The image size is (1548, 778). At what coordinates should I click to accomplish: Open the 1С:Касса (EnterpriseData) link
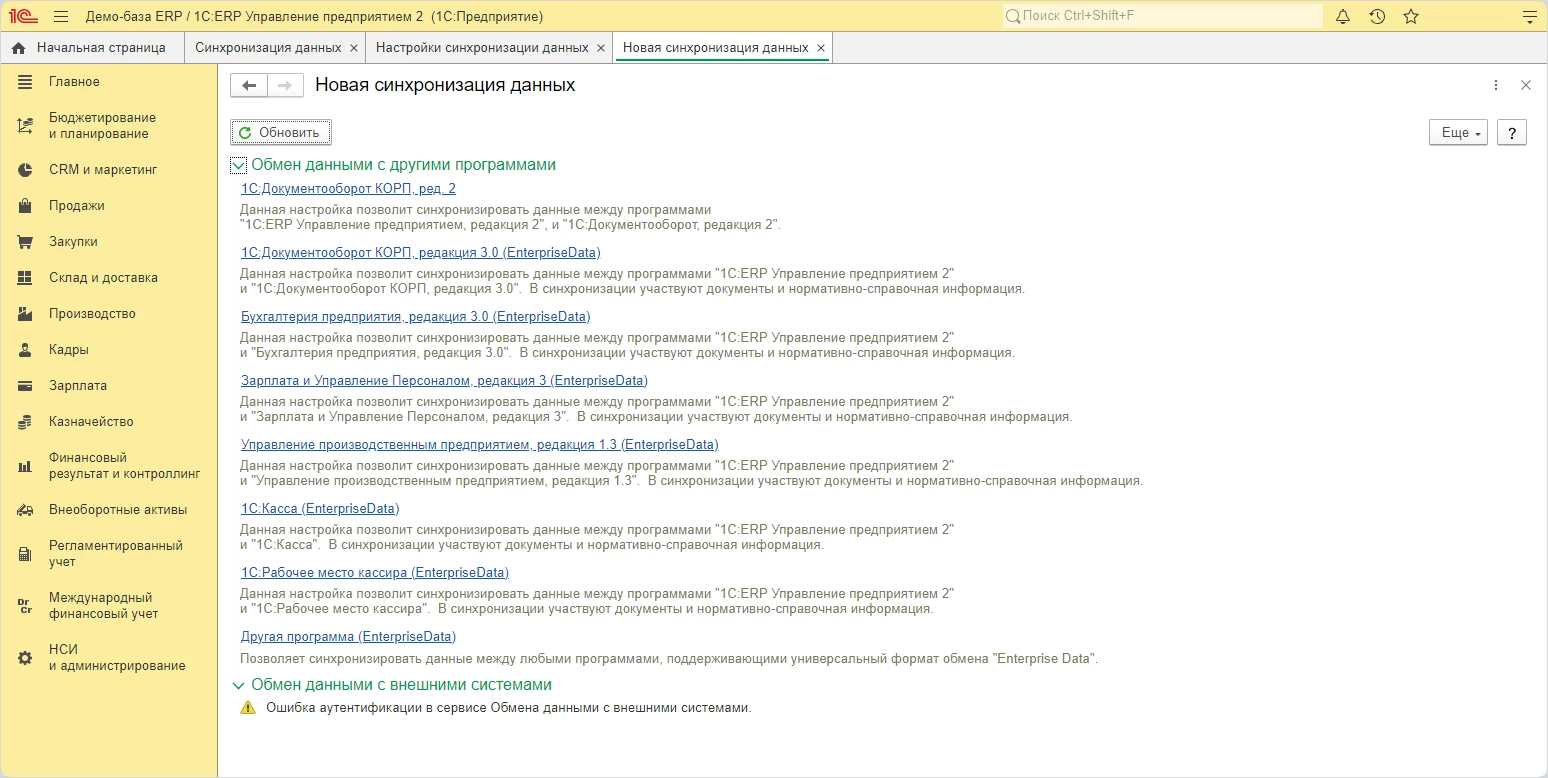pos(320,509)
